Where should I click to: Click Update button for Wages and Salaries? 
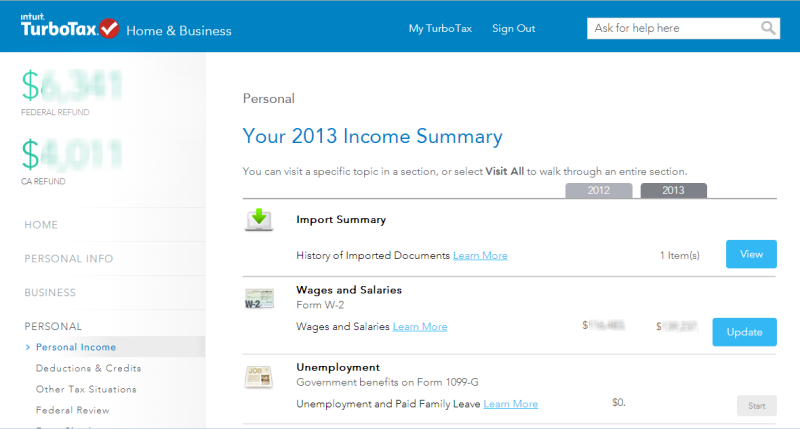pos(744,332)
